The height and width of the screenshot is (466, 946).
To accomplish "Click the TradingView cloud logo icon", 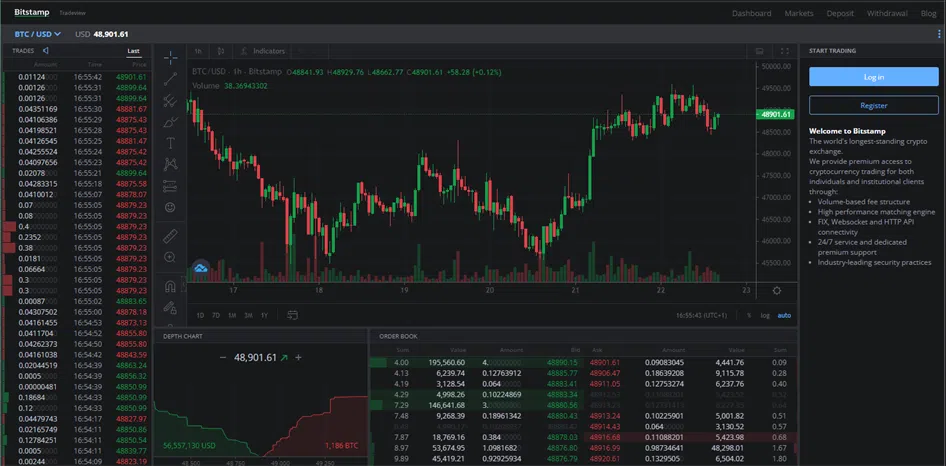I will [x=201, y=268].
